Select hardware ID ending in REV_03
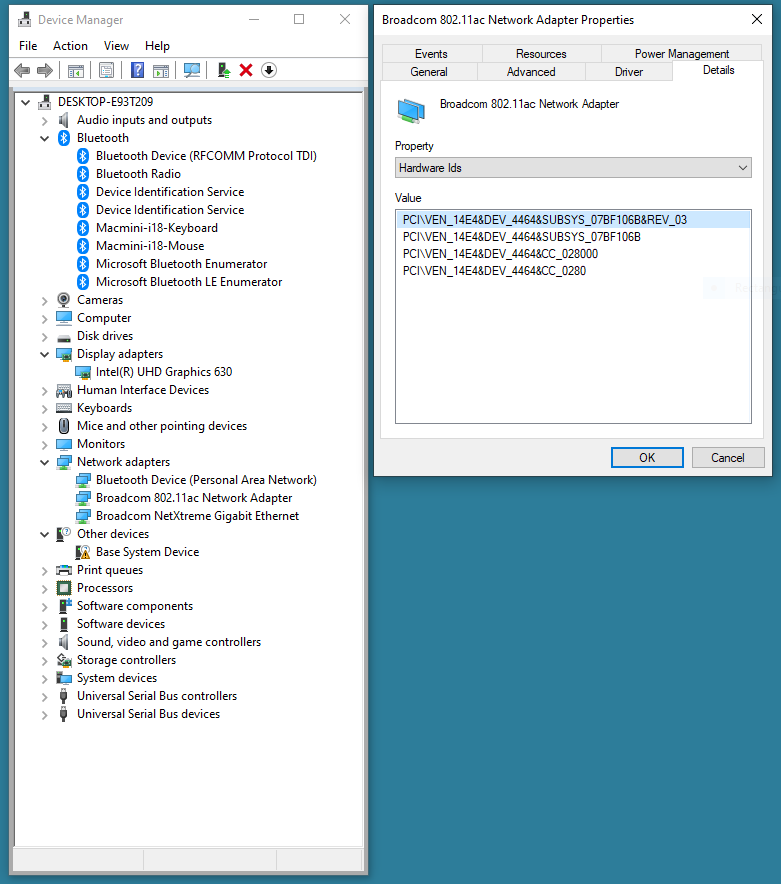 coord(573,220)
